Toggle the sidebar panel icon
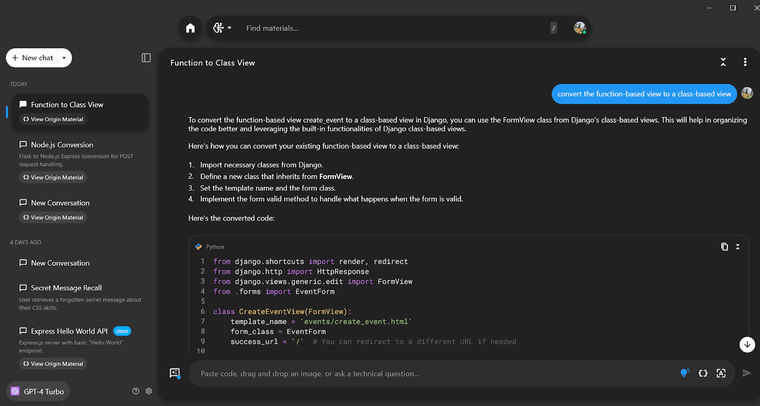Image resolution: width=760 pixels, height=406 pixels. click(146, 58)
